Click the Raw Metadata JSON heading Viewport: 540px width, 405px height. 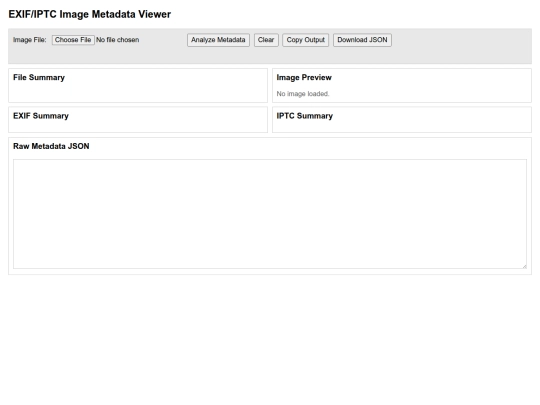(x=51, y=146)
